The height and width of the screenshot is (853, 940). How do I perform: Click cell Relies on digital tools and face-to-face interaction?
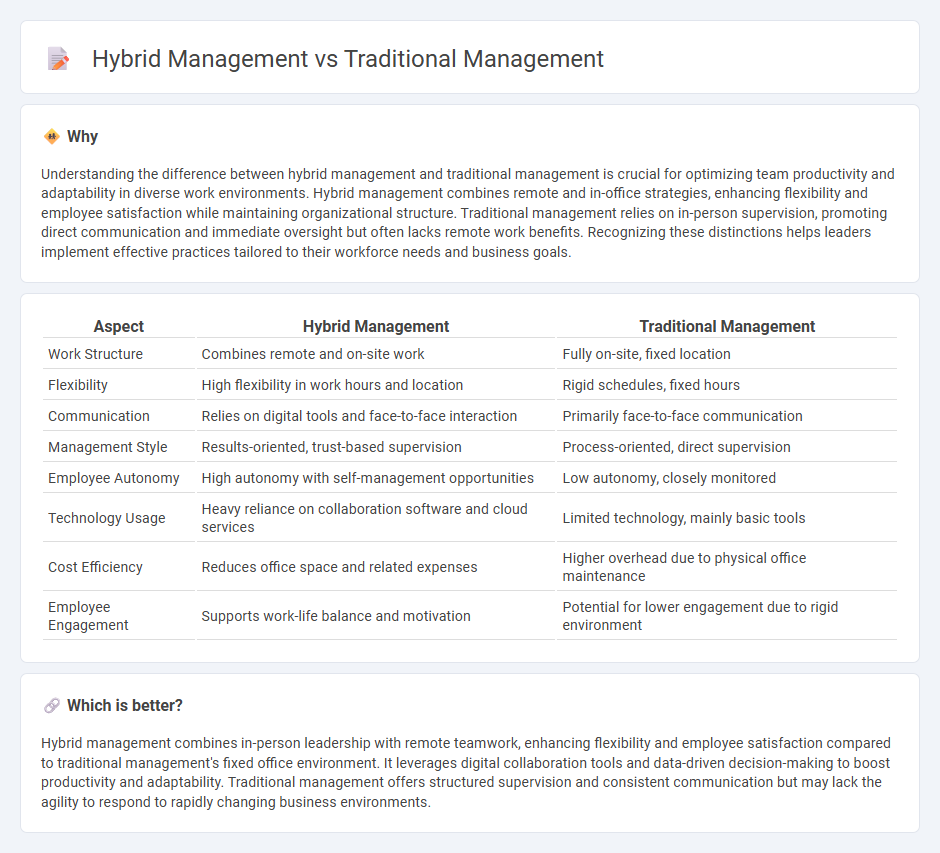[x=376, y=416]
